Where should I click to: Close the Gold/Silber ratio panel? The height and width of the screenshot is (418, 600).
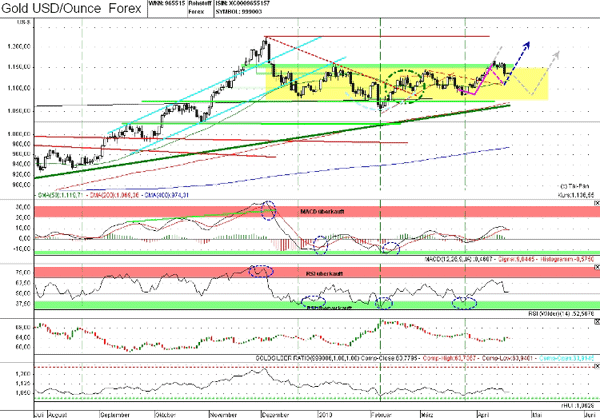click(x=595, y=321)
